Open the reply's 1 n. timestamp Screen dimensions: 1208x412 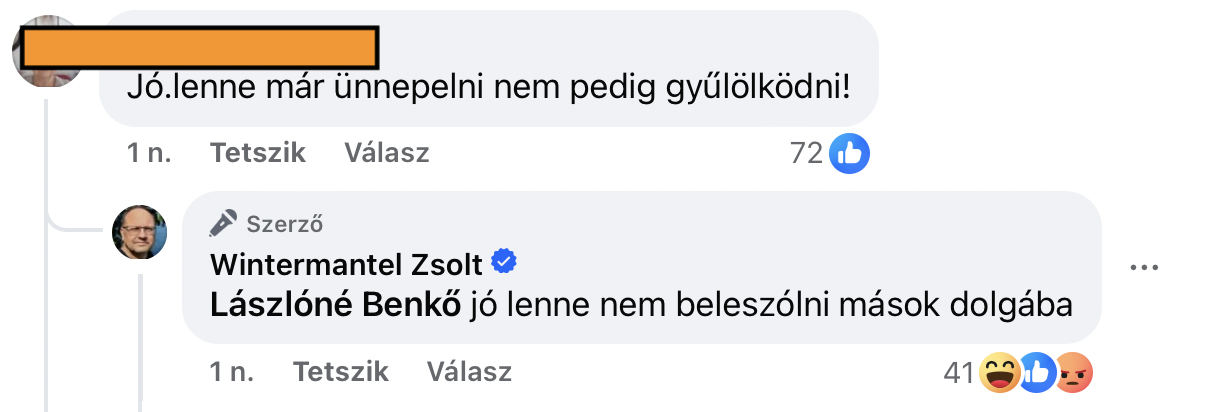pyautogui.click(x=231, y=373)
